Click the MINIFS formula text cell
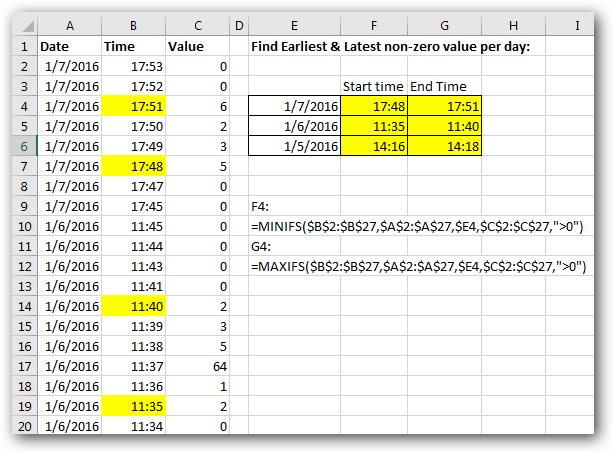Screen dimensions: 614x454 point(419,226)
